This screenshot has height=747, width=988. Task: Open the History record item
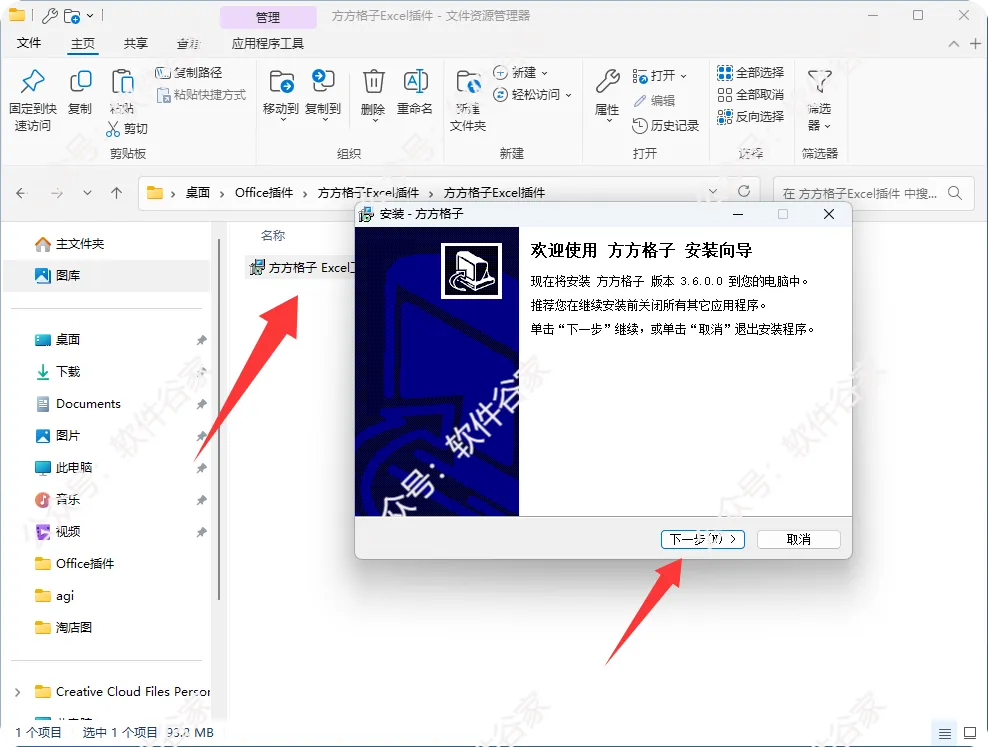tap(665, 125)
